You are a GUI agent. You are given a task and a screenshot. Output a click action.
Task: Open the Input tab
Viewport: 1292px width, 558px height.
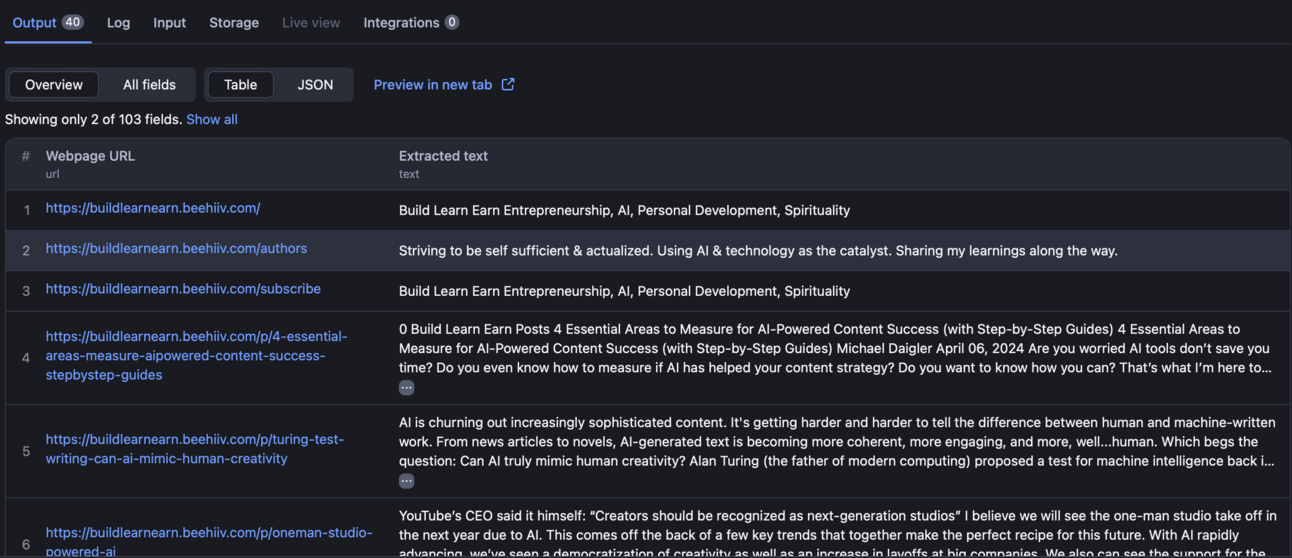coord(169,22)
